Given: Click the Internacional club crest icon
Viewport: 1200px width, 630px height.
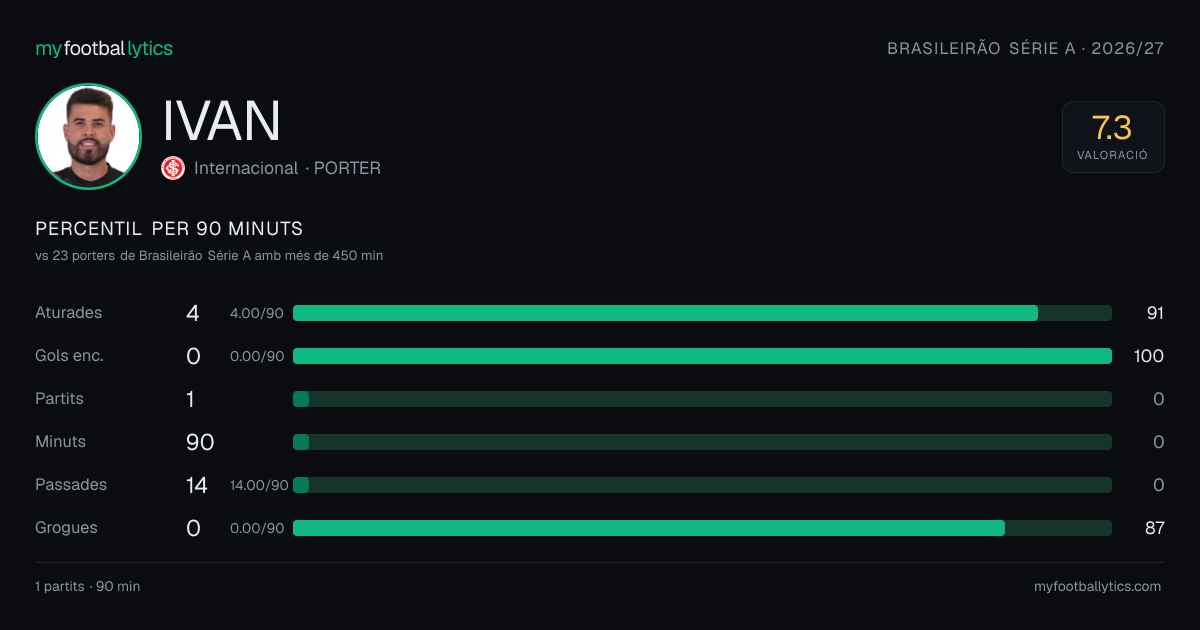Looking at the screenshot, I should pyautogui.click(x=173, y=168).
